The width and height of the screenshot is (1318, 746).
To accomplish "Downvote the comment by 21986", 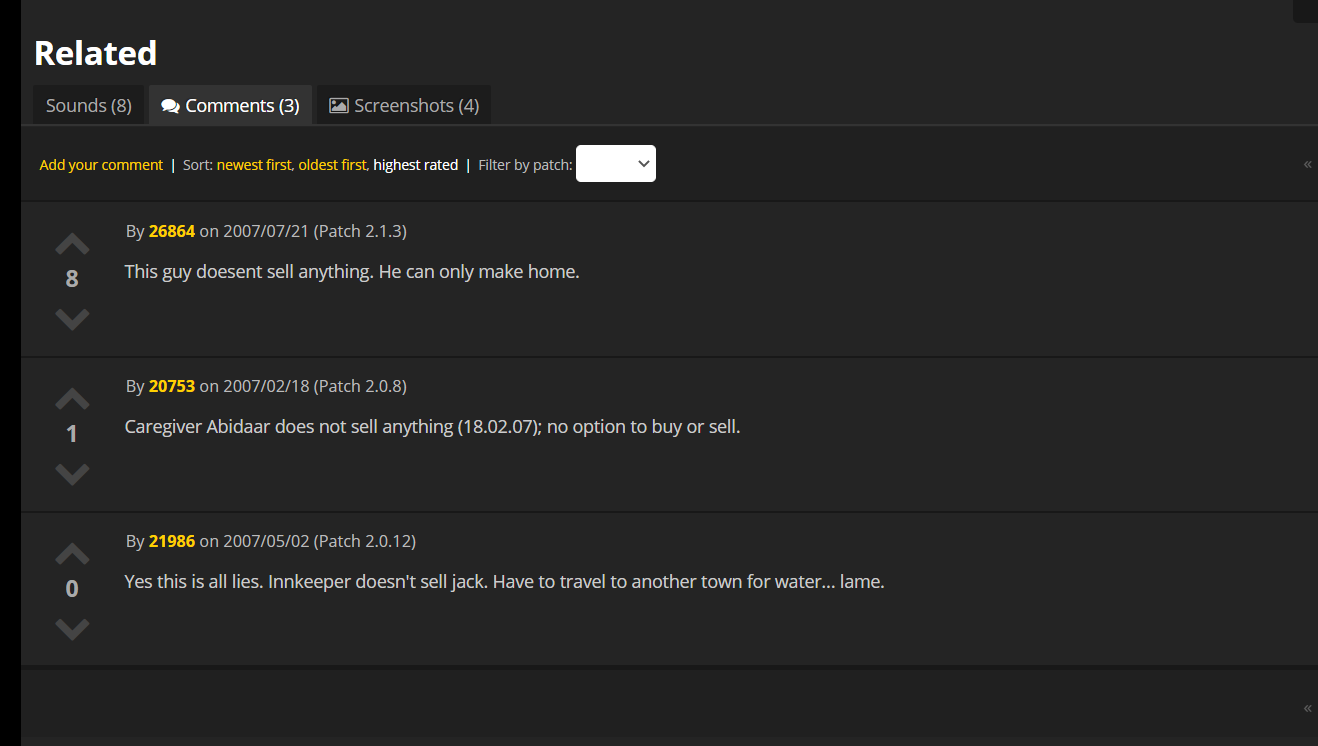I will (x=72, y=629).
